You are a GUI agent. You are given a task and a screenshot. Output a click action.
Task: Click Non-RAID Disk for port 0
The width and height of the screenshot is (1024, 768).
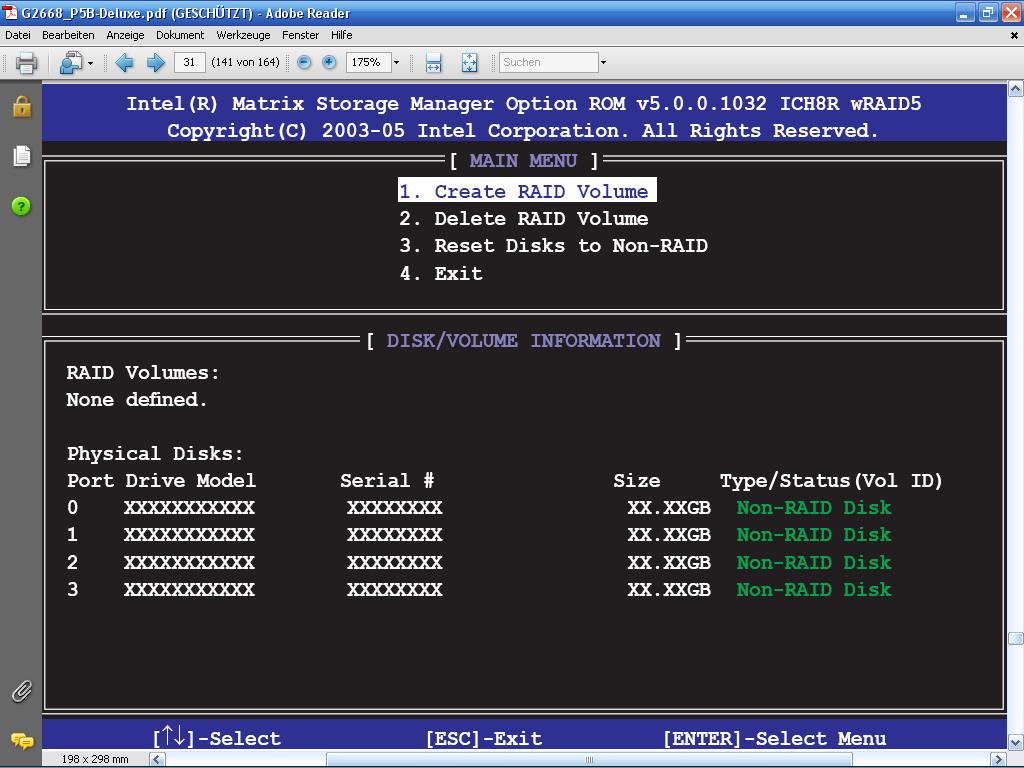814,507
